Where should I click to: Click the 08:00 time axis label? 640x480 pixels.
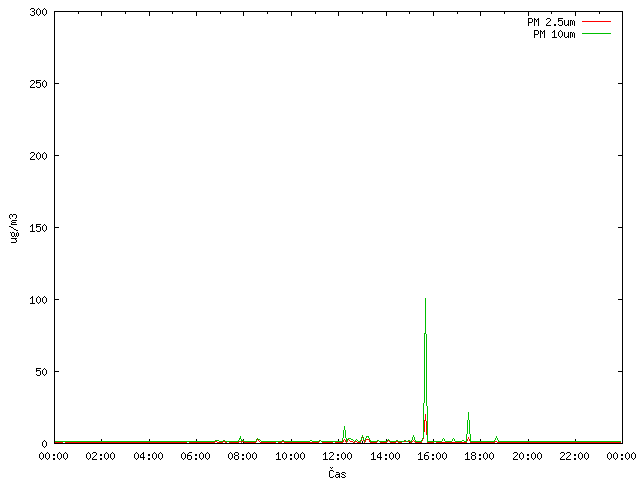point(243,456)
